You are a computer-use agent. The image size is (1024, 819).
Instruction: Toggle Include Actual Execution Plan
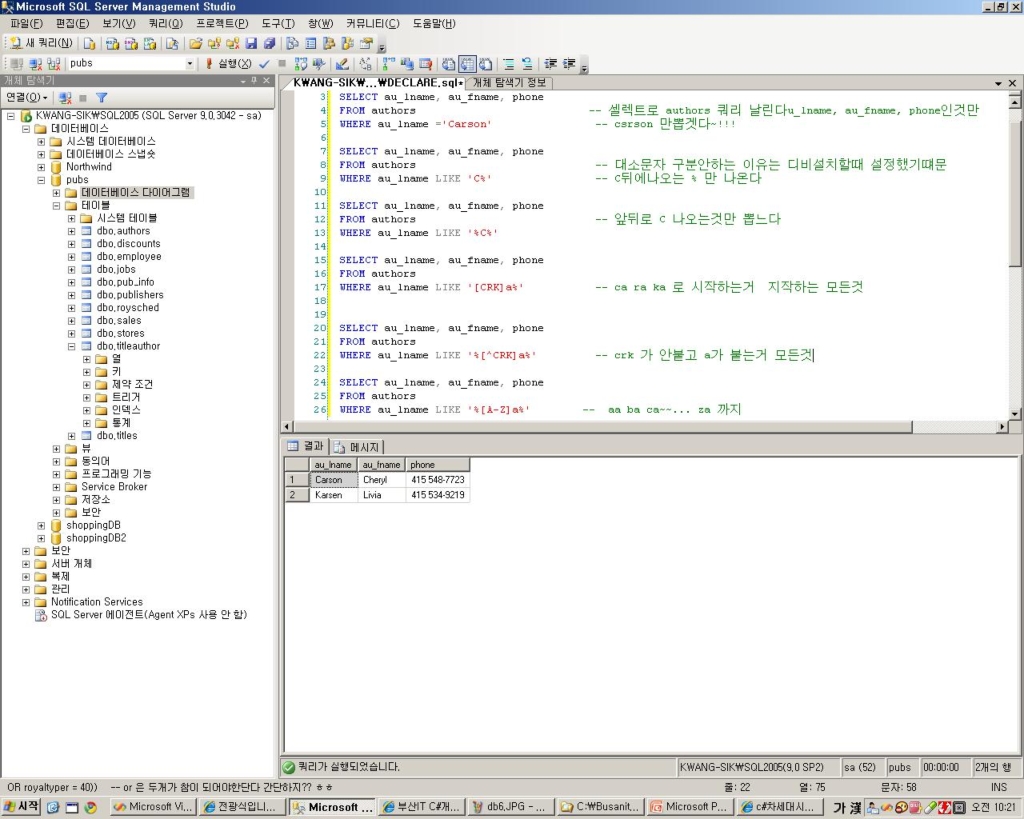[389, 63]
